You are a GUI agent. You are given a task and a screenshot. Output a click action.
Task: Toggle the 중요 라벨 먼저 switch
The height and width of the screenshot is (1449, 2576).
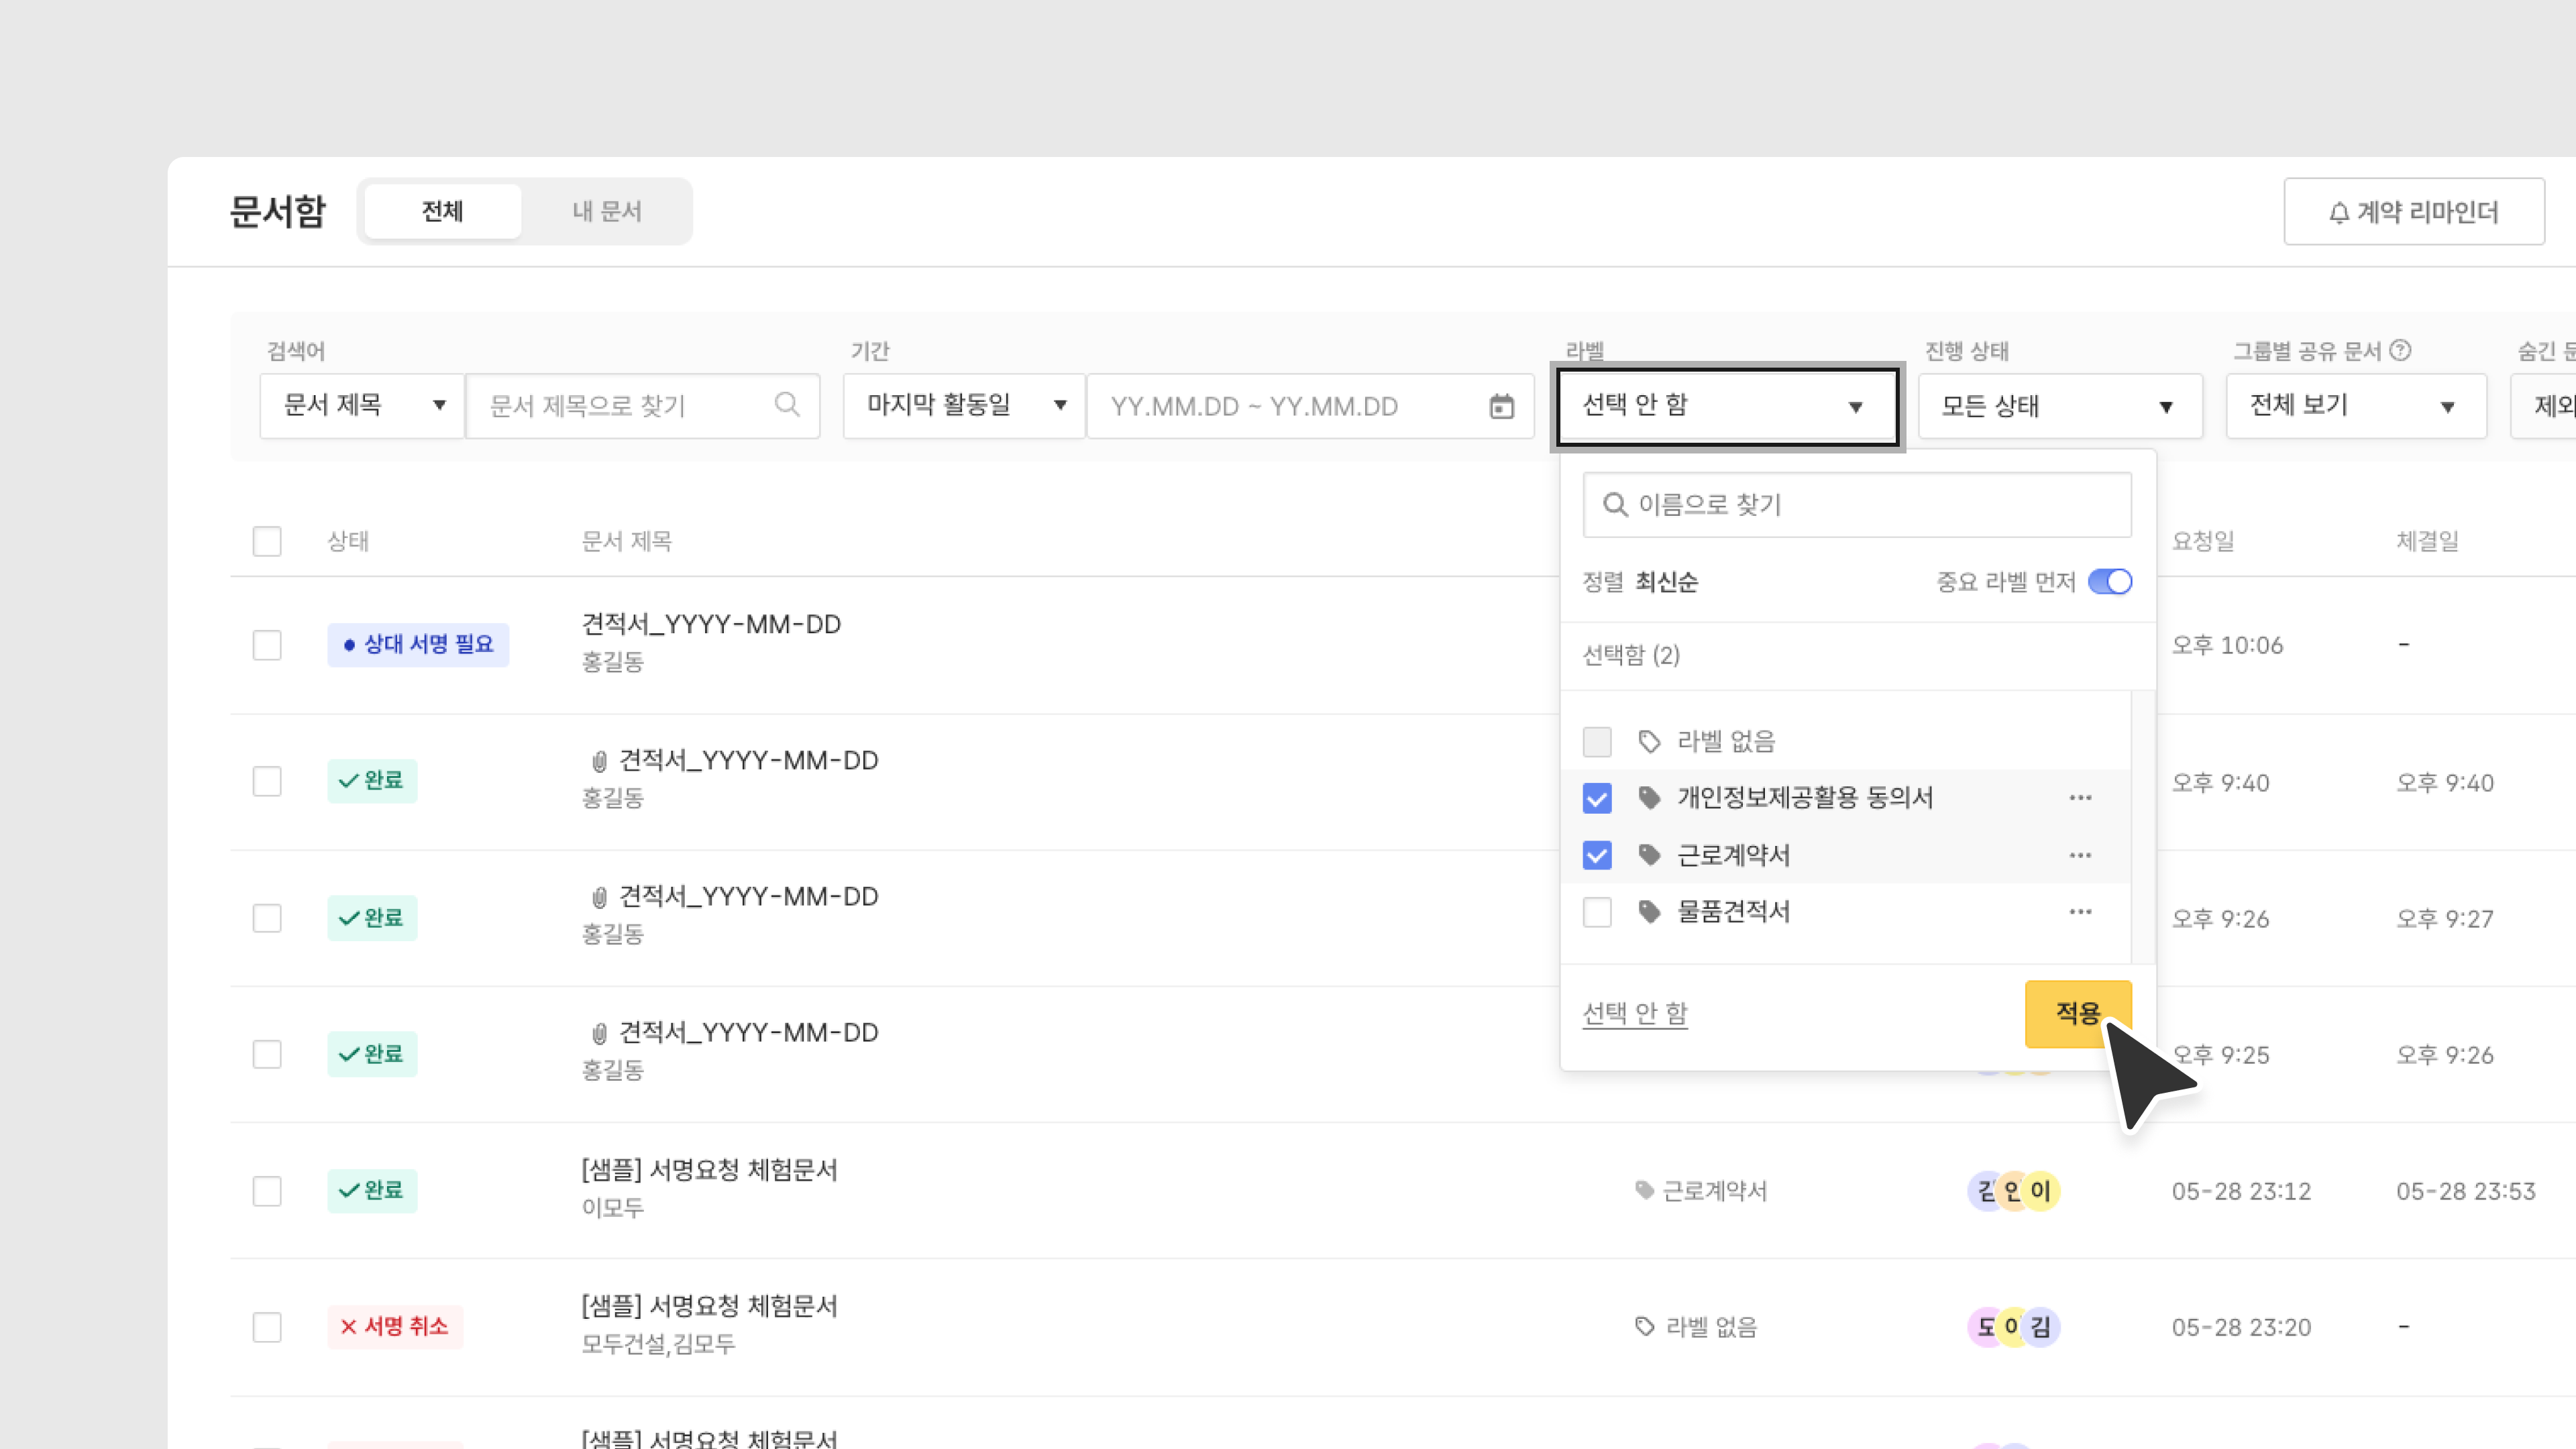click(2110, 582)
